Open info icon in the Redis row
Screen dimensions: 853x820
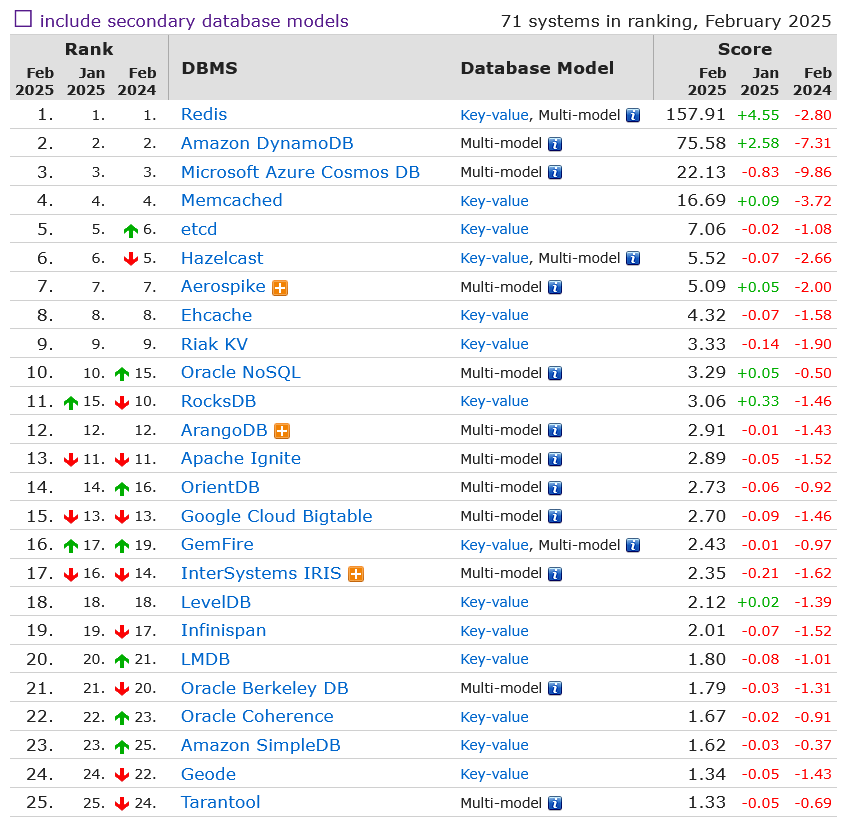[x=633, y=115]
